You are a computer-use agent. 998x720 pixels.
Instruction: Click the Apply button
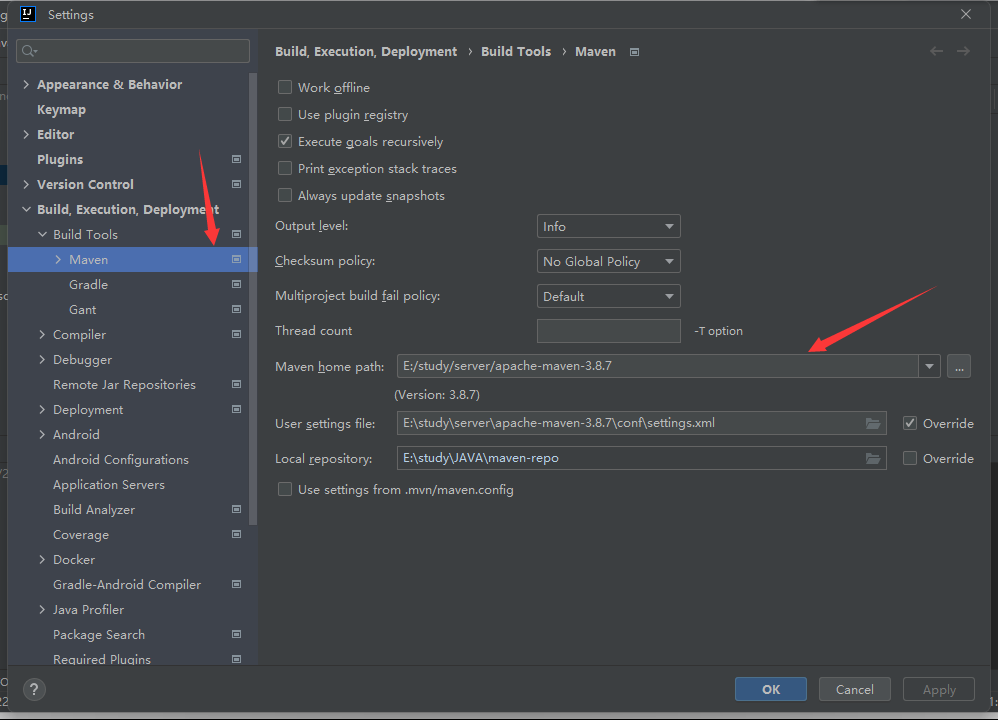click(x=939, y=689)
